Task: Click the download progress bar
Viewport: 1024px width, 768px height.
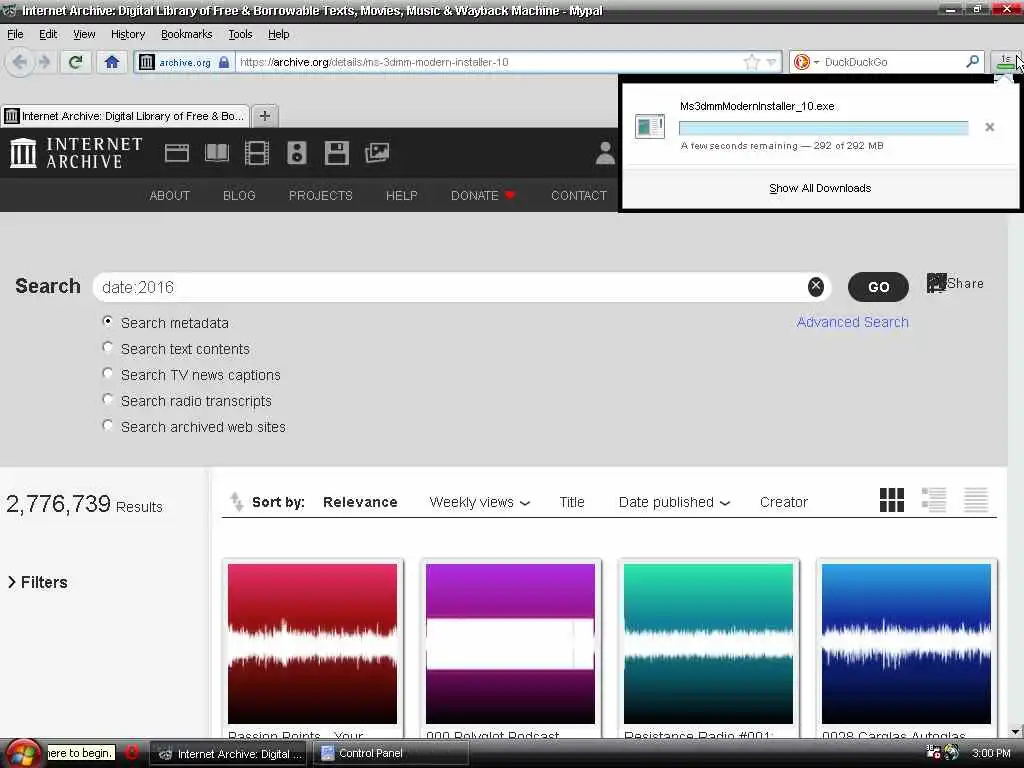Action: tap(824, 128)
